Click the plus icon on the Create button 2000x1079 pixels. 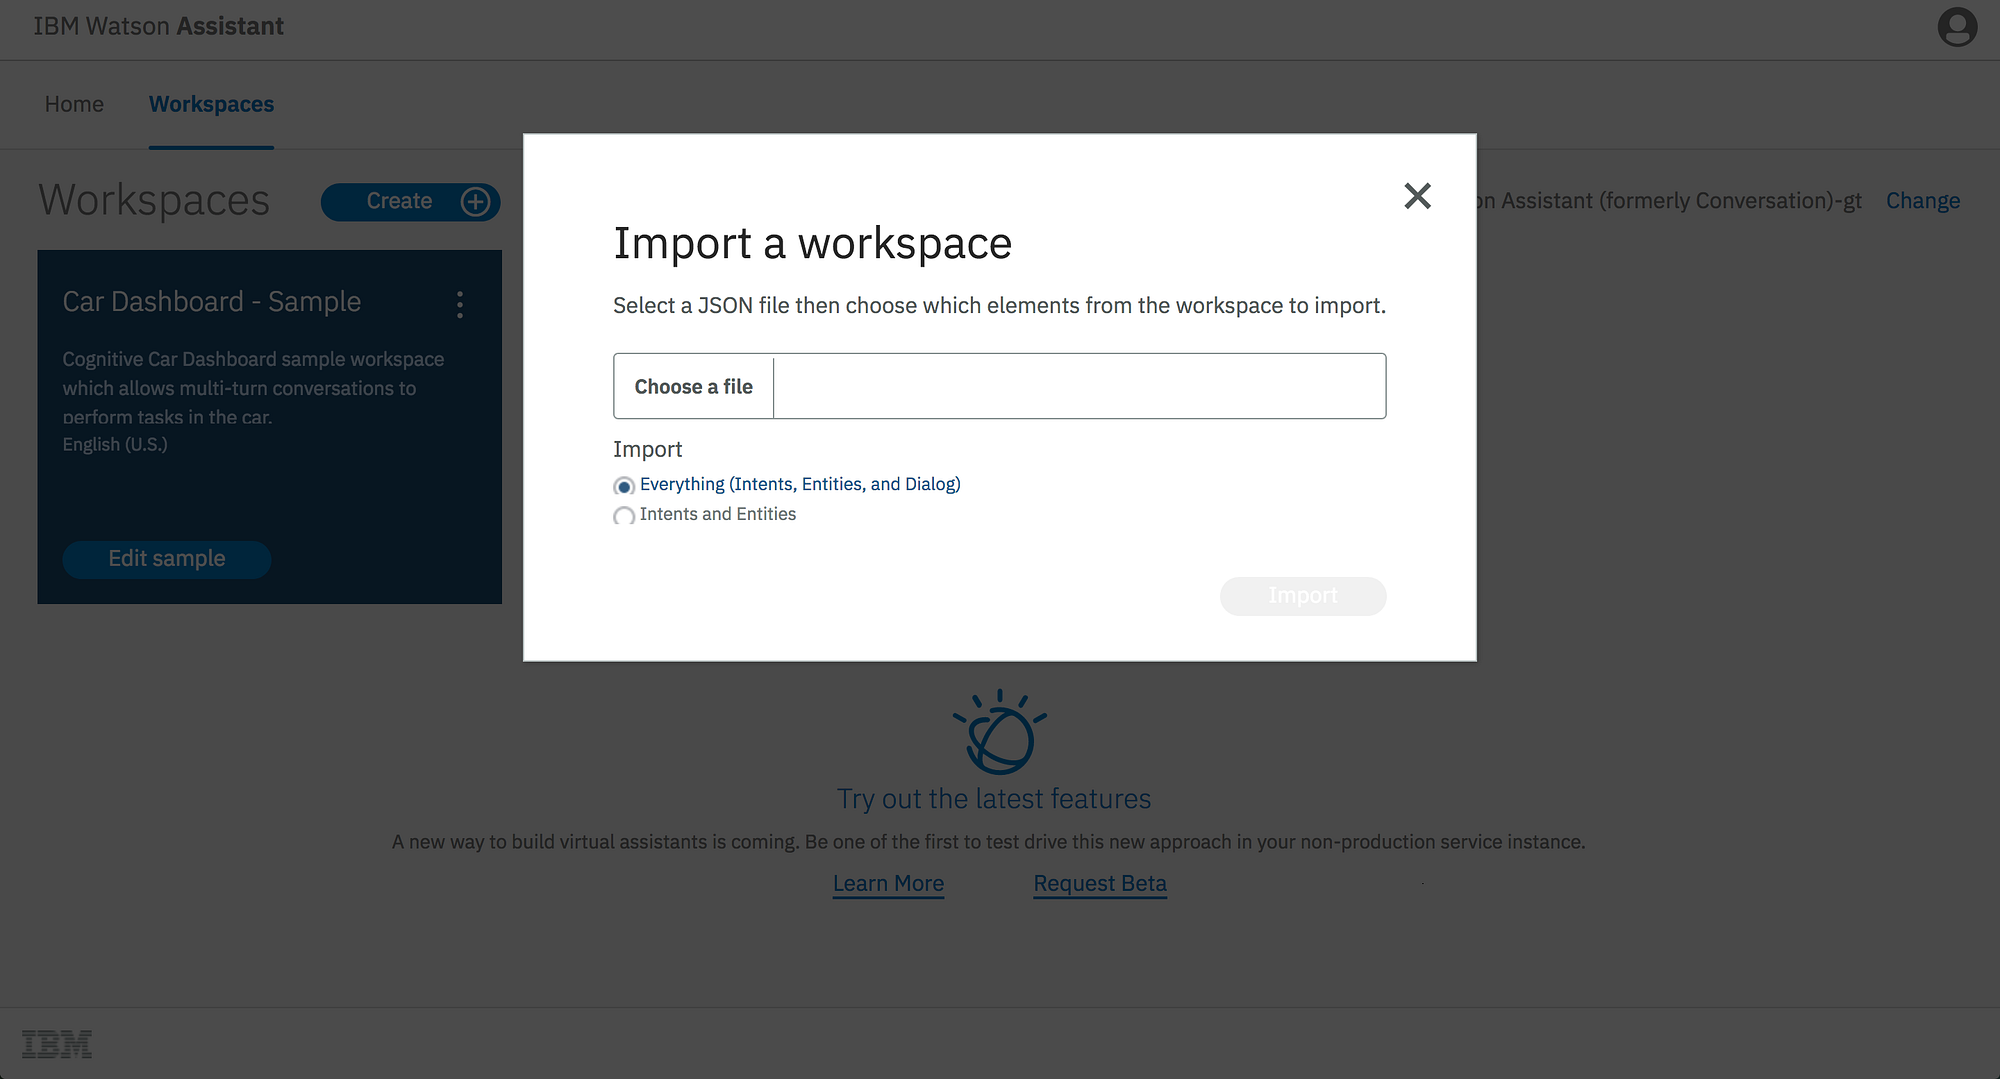click(x=475, y=202)
